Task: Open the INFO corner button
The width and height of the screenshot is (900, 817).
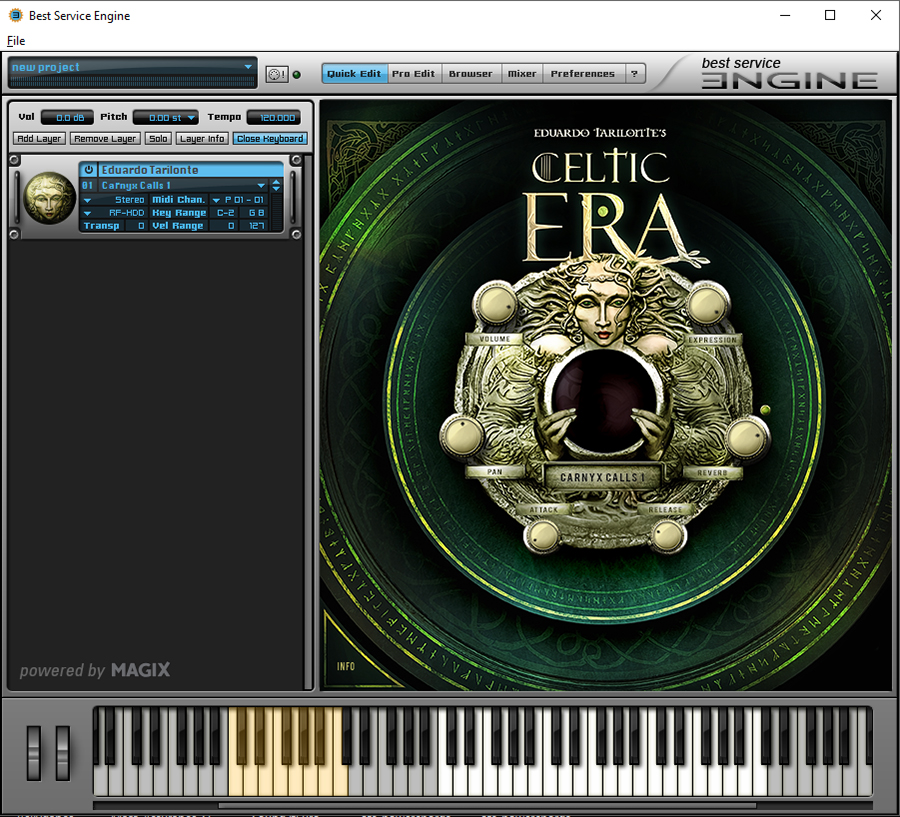Action: coord(346,666)
